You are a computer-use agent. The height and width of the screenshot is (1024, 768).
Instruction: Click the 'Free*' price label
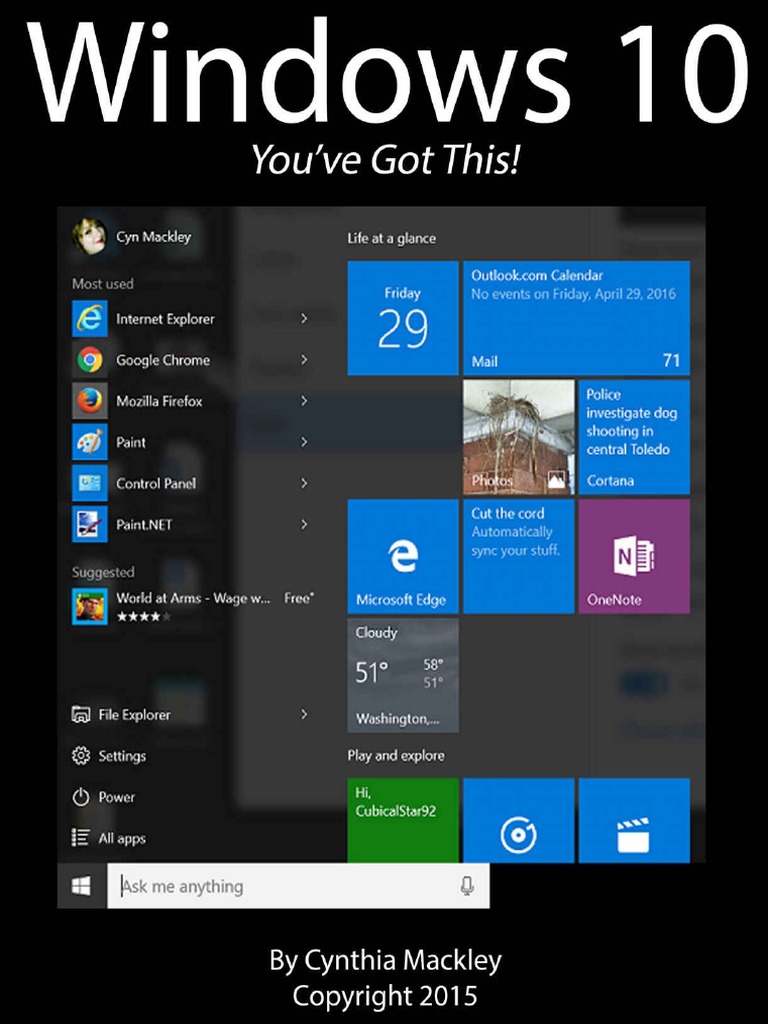pos(299,598)
